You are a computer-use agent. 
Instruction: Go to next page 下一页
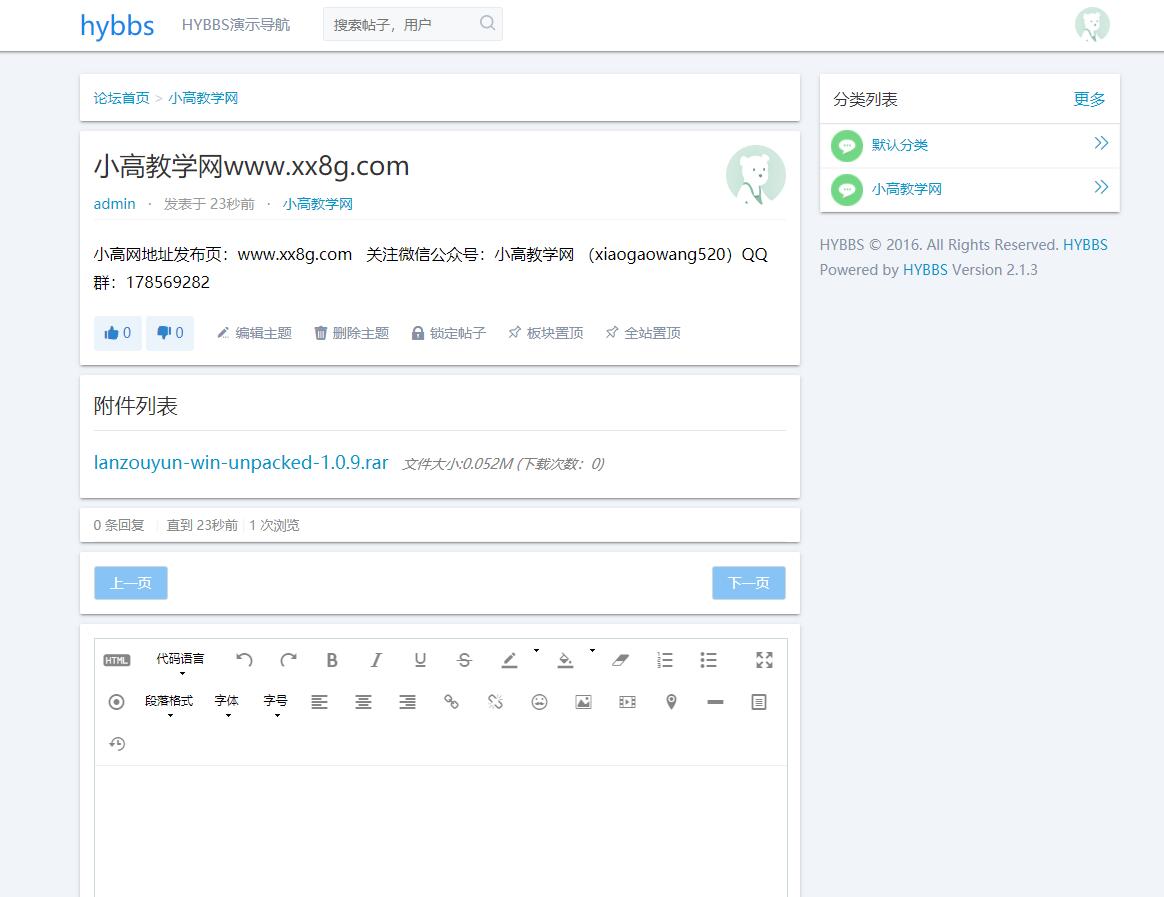[749, 583]
